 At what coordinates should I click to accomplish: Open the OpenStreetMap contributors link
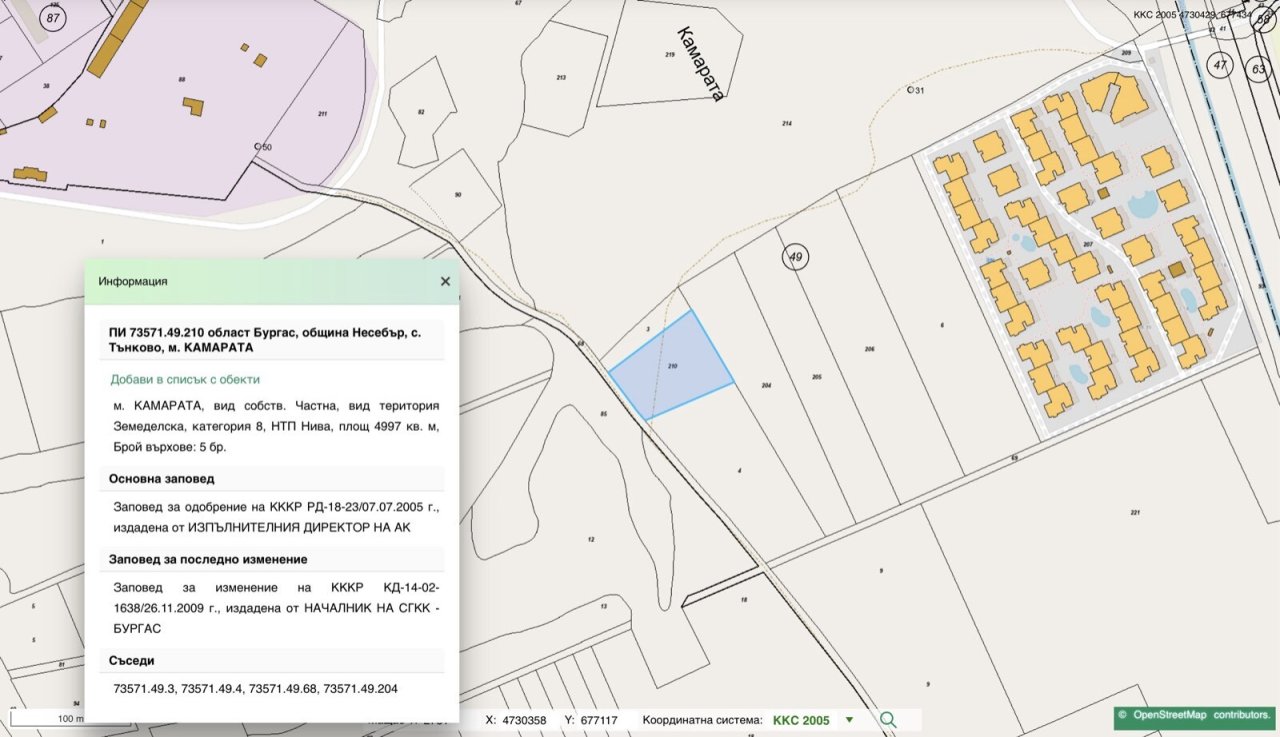[x=1195, y=716]
